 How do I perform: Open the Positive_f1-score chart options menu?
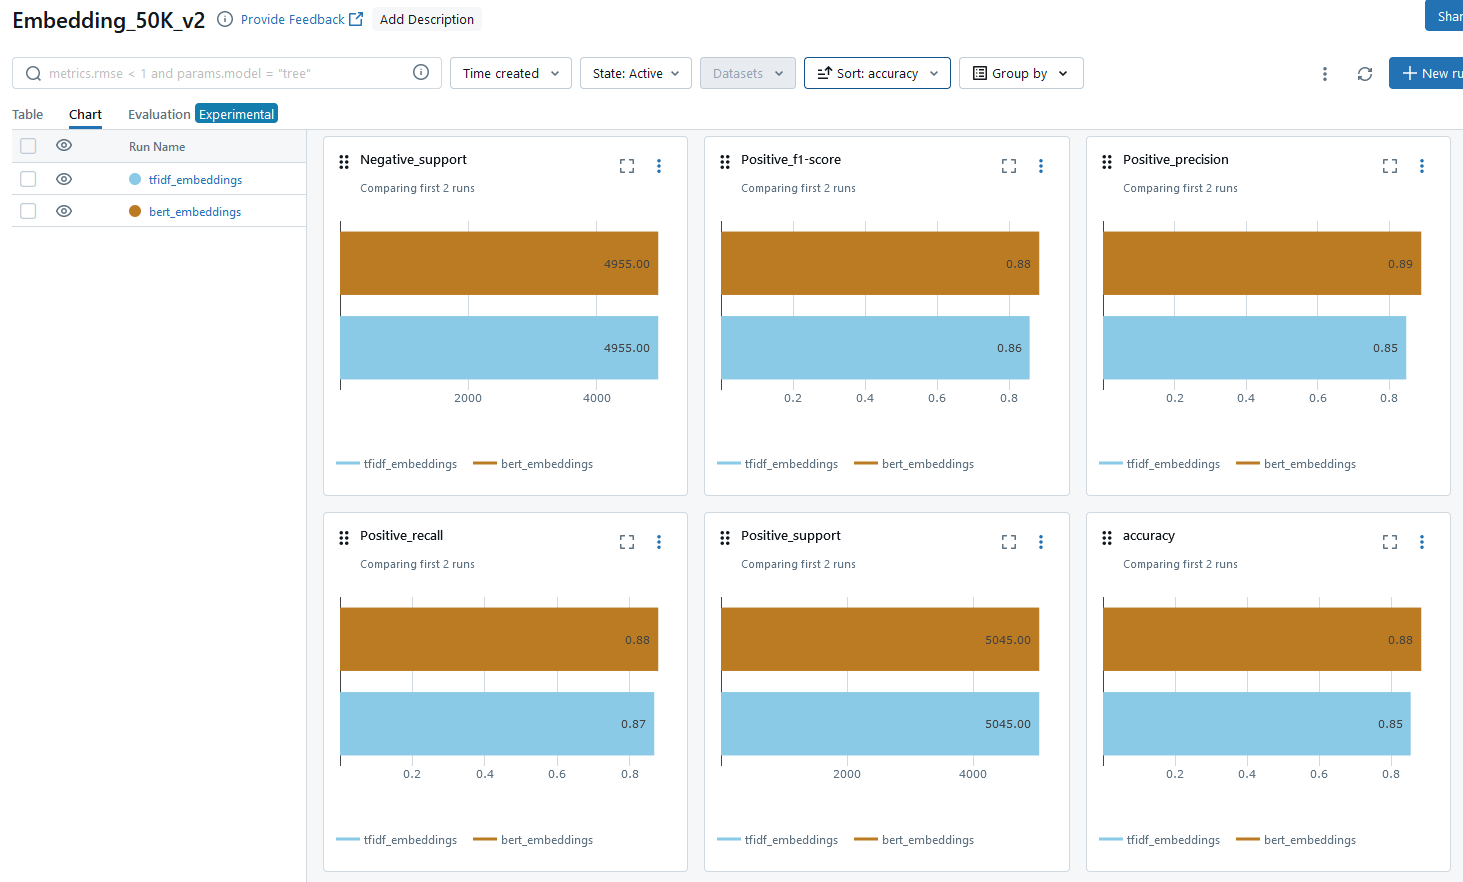tap(1040, 166)
